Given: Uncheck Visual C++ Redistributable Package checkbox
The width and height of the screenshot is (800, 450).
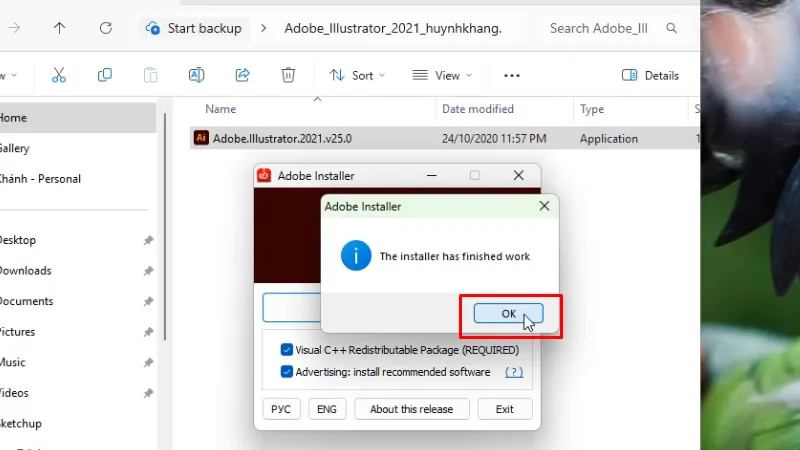Looking at the screenshot, I should click(286, 350).
